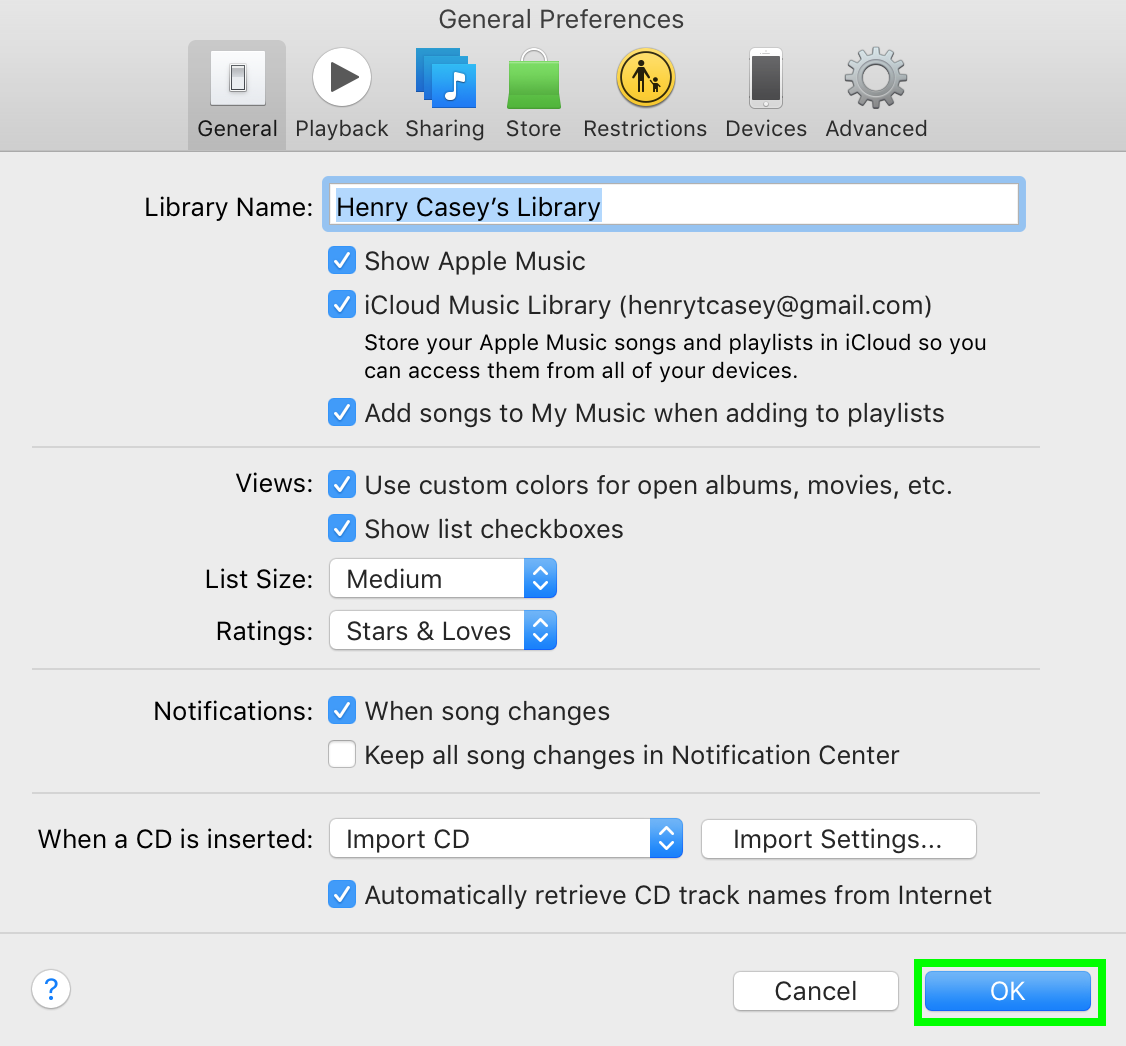Switch to the Playback tab label
Viewport: 1126px width, 1046px height.
point(342,129)
